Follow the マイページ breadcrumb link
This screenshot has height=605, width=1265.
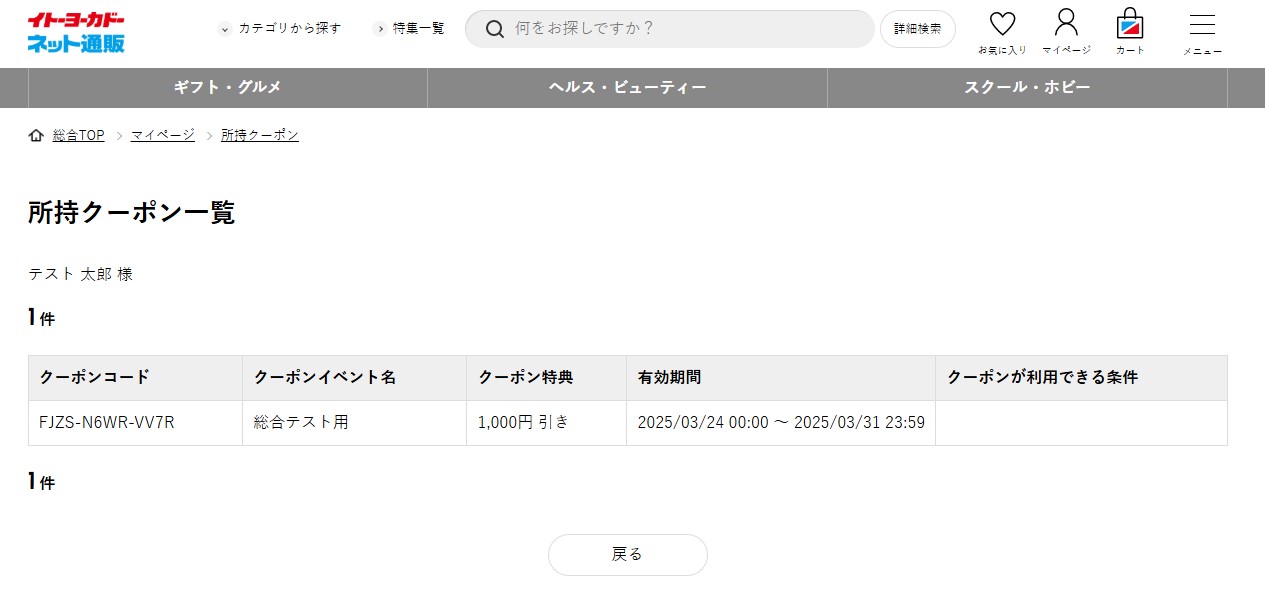tap(163, 135)
